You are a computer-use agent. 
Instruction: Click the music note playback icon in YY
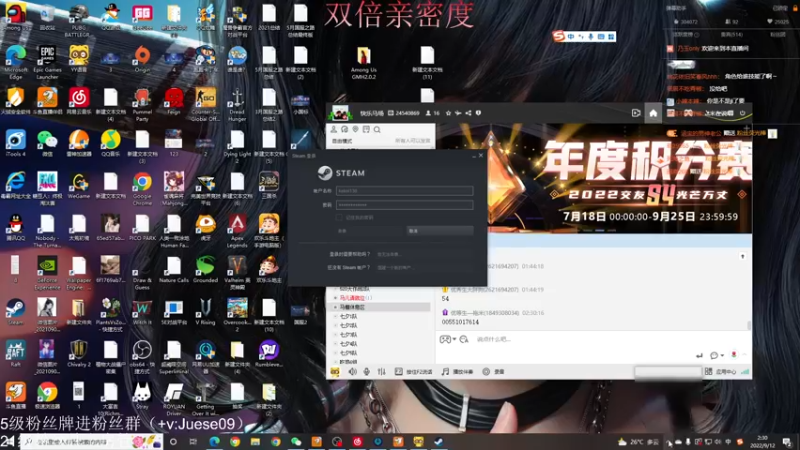point(445,372)
